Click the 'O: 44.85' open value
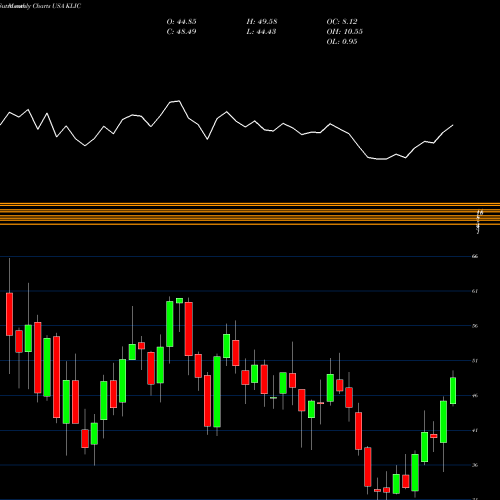The image size is (500, 500). 181,22
